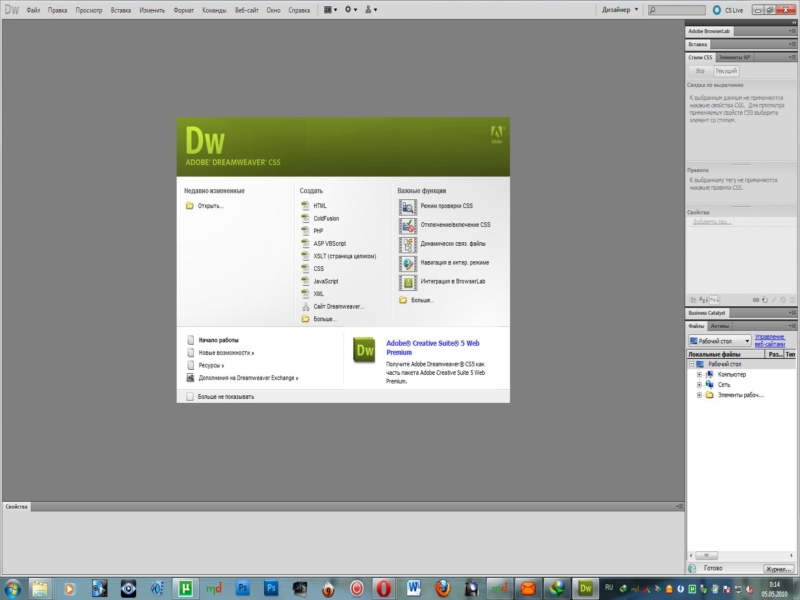This screenshot has width=800, height=600.
Task: Open the Новые возможности link
Action: [x=226, y=353]
